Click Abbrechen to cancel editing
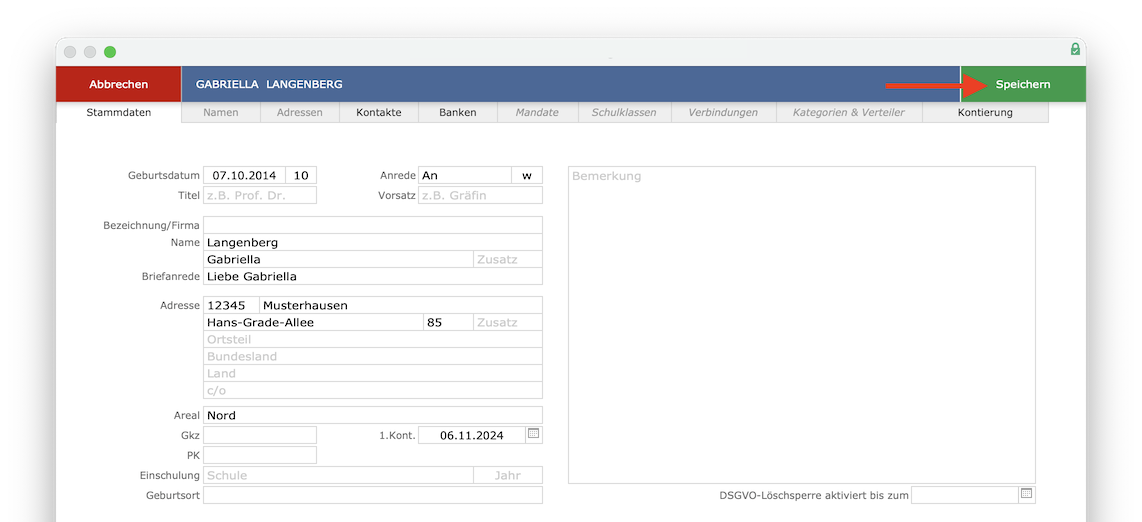This screenshot has height=522, width=1142. (119, 84)
